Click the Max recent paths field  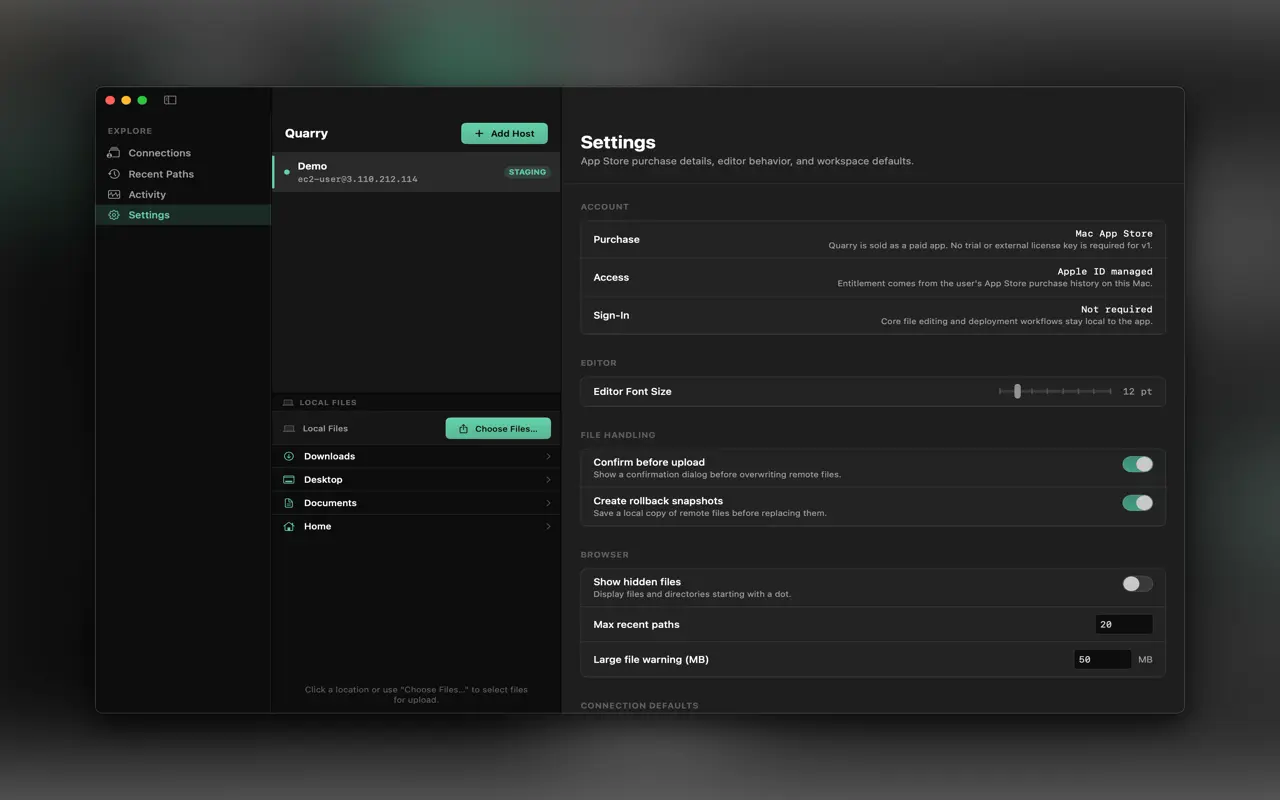click(1124, 624)
